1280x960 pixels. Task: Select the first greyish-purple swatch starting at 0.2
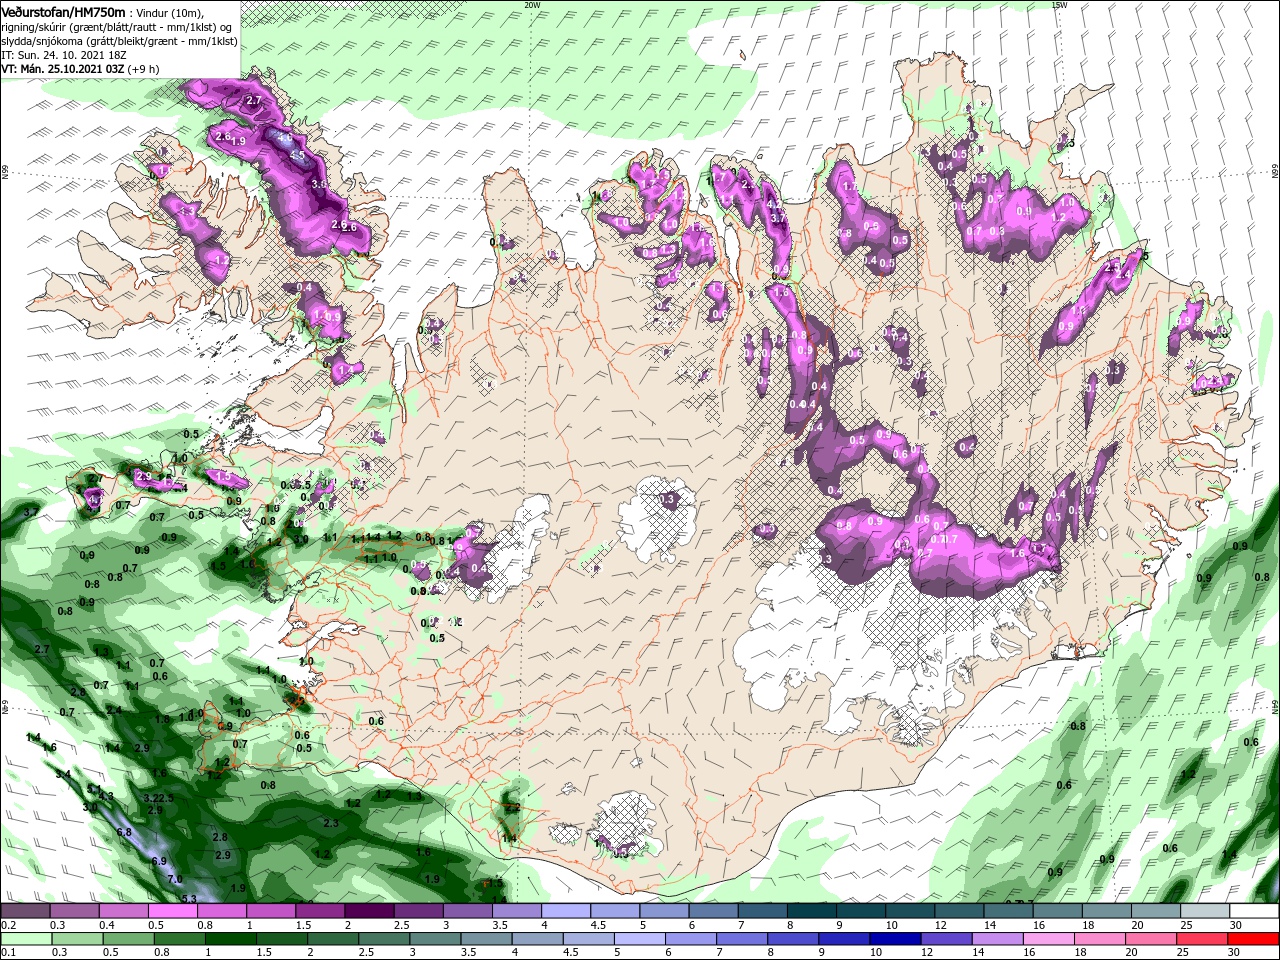(x=25, y=911)
